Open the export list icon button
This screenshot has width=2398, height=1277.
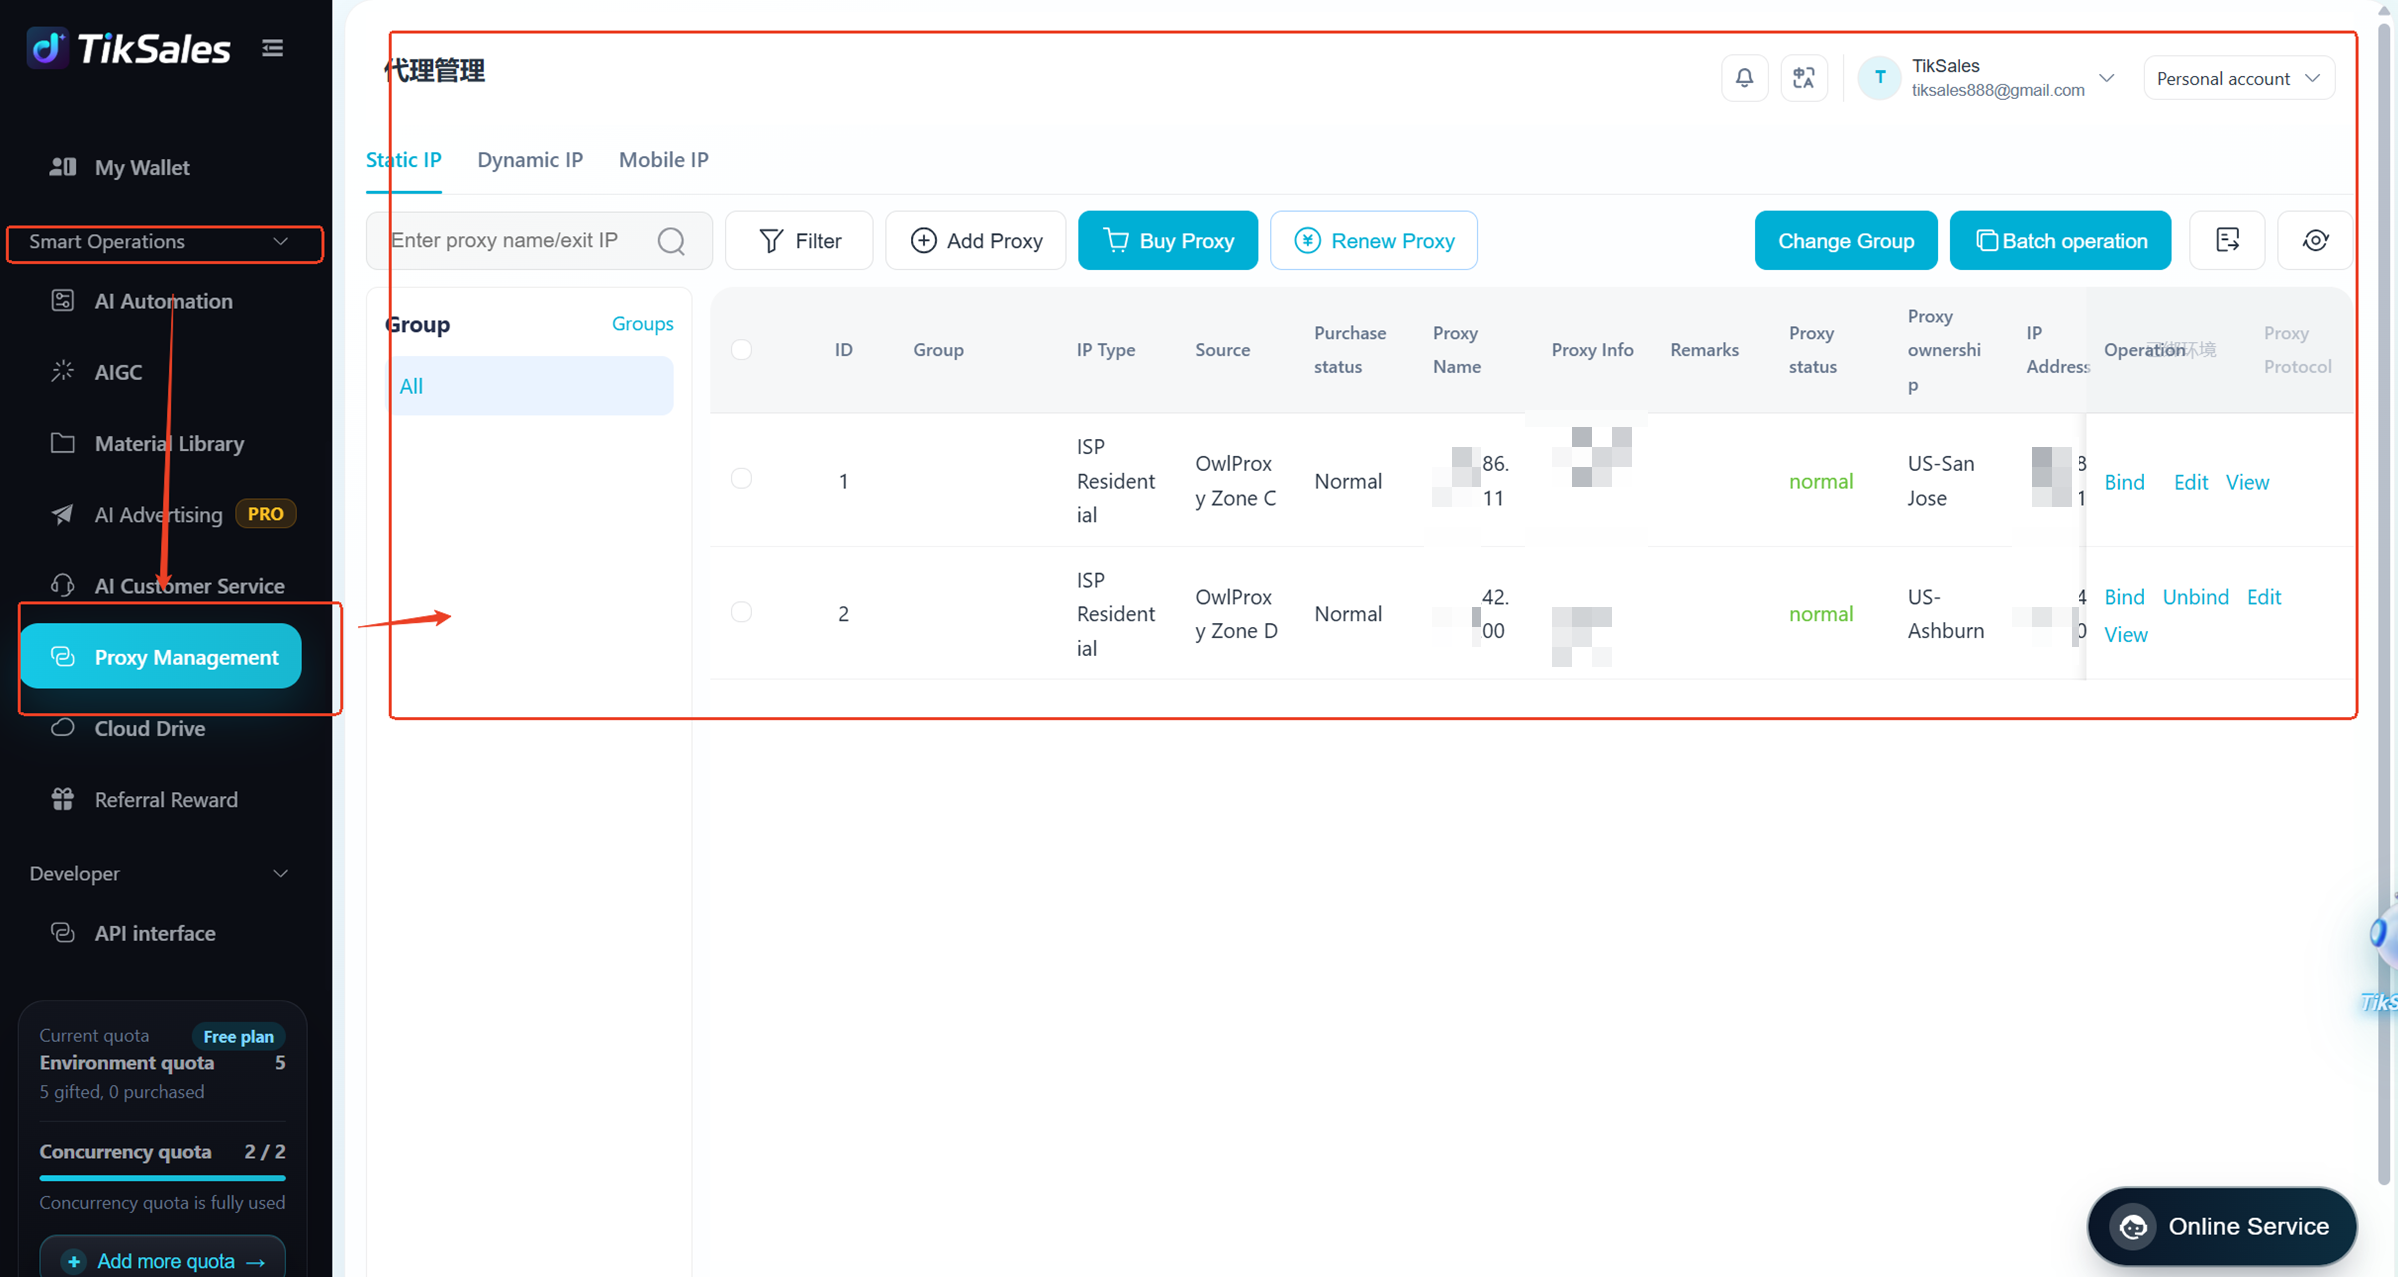click(x=2227, y=240)
